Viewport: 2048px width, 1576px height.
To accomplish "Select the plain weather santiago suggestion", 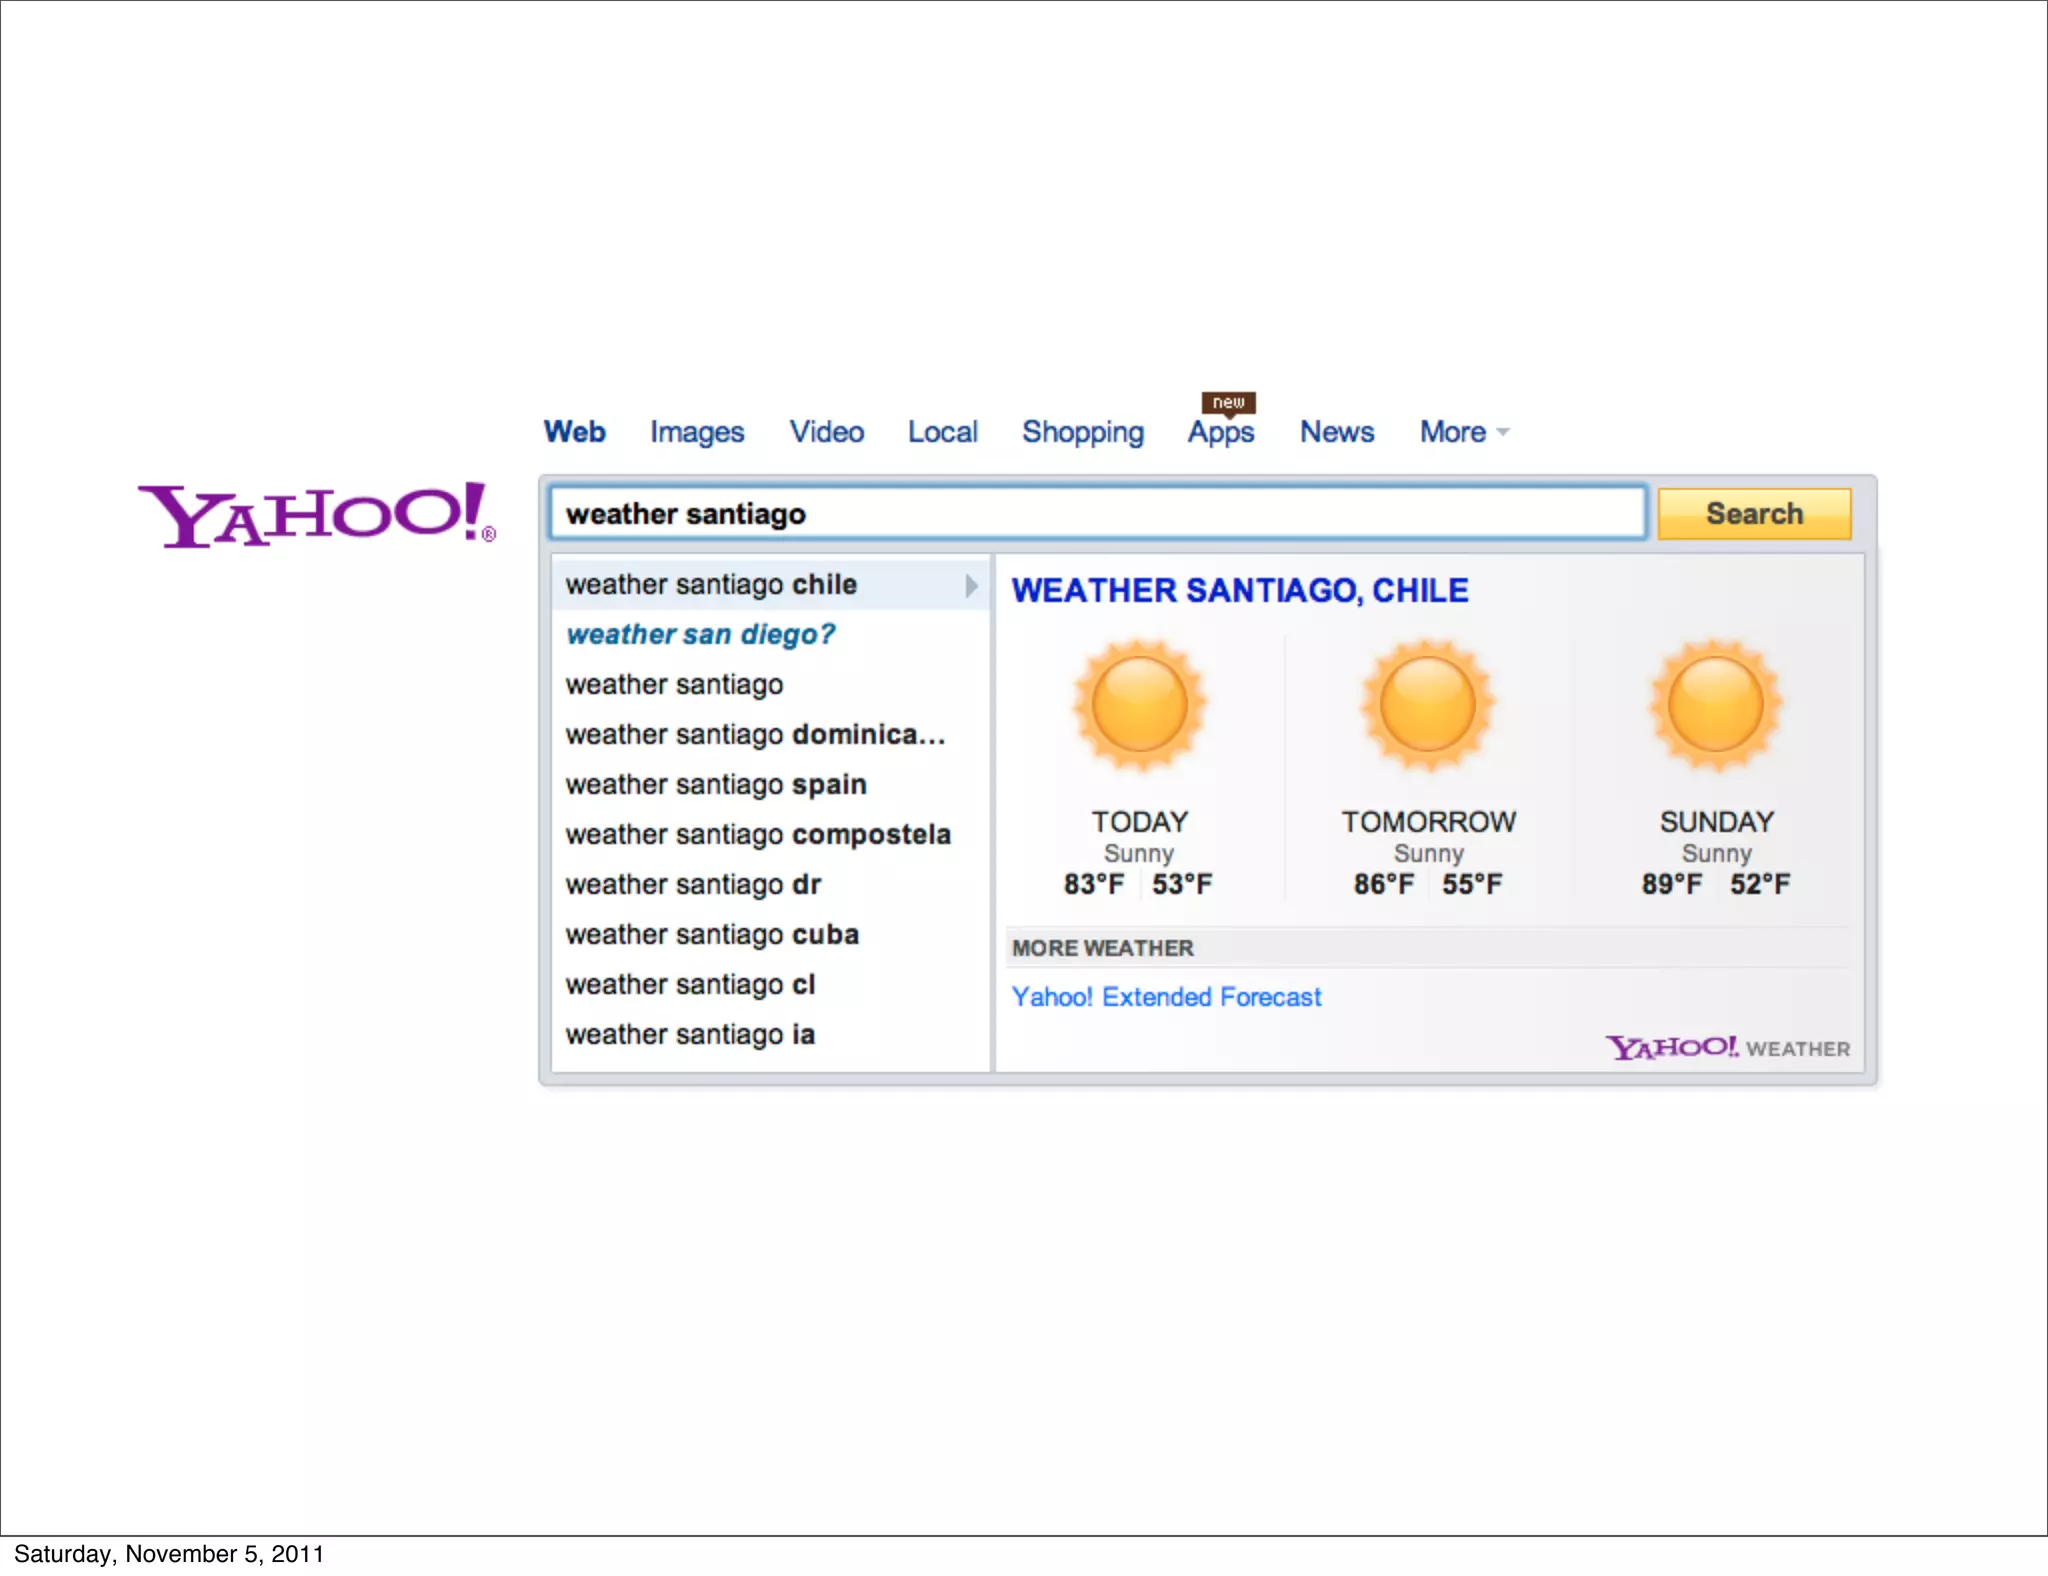I will [x=770, y=685].
